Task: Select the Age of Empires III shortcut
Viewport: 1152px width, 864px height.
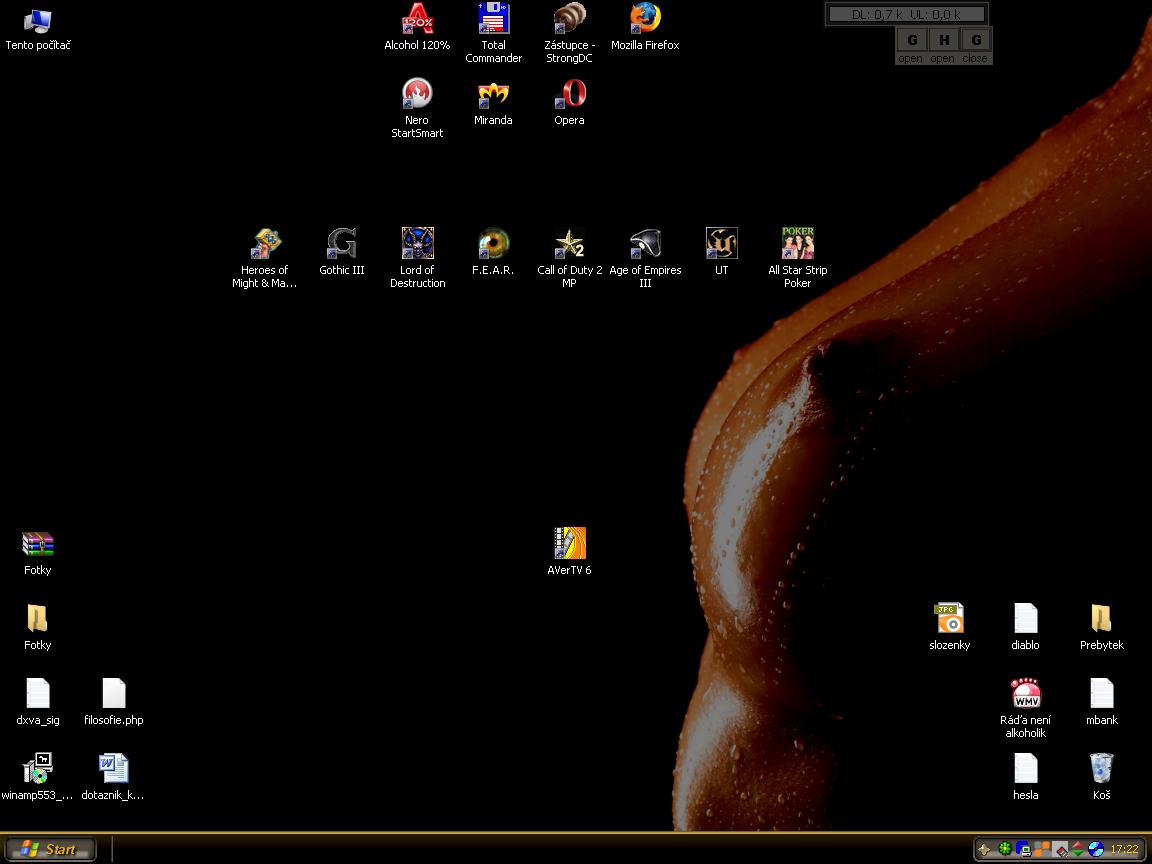Action: [x=645, y=245]
